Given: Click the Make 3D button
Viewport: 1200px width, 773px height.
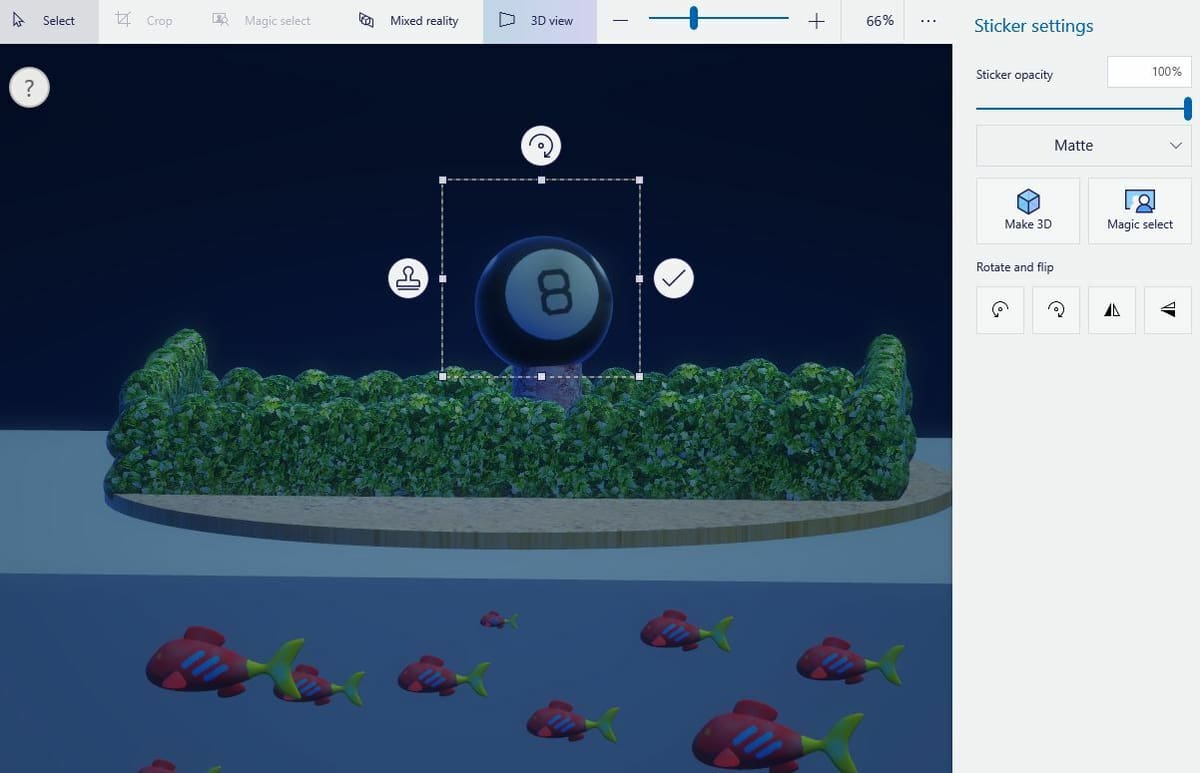Looking at the screenshot, I should point(1028,210).
